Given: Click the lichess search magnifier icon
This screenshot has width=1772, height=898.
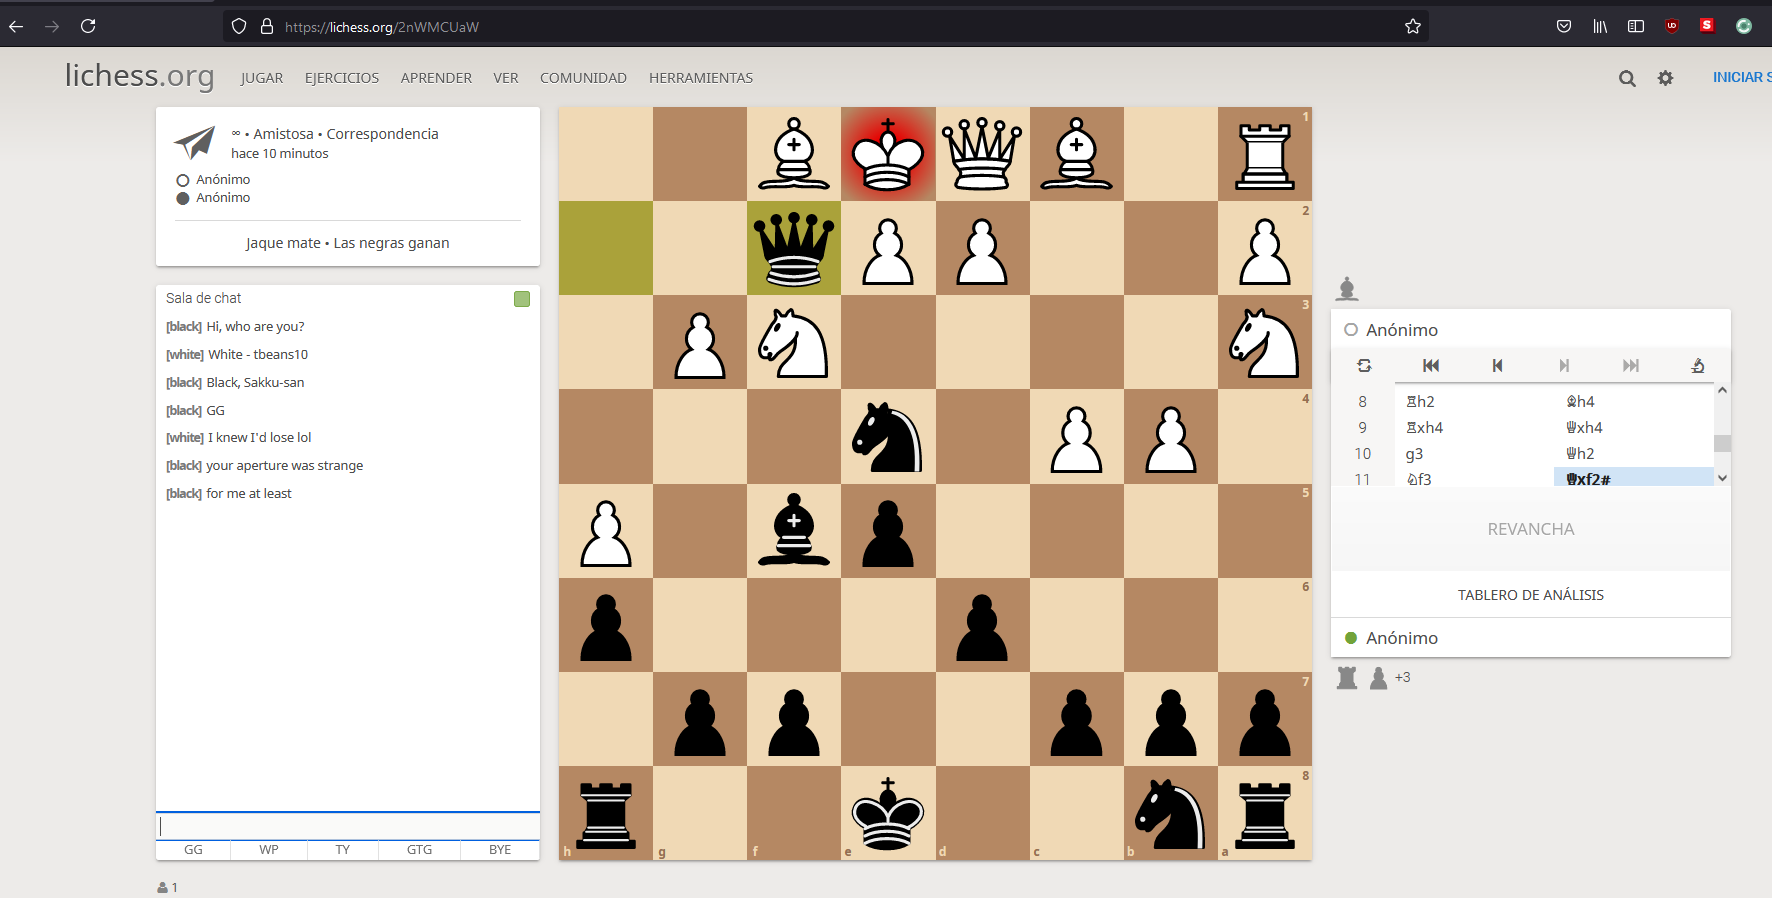Looking at the screenshot, I should (1627, 78).
